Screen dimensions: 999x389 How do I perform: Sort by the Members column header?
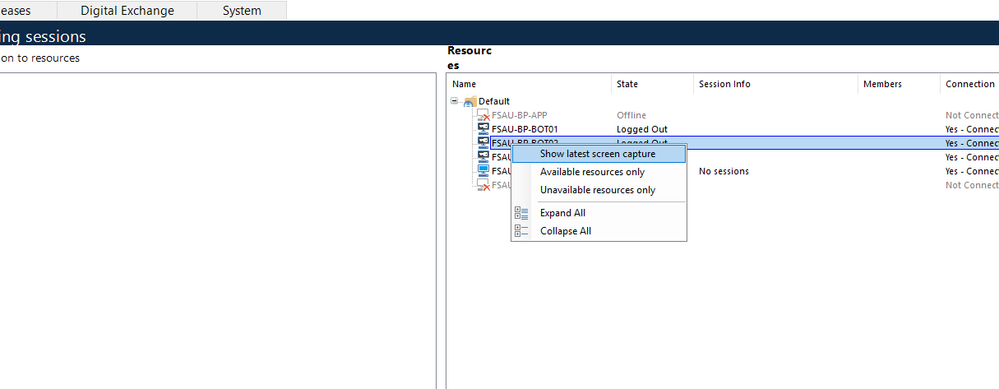click(x=898, y=84)
